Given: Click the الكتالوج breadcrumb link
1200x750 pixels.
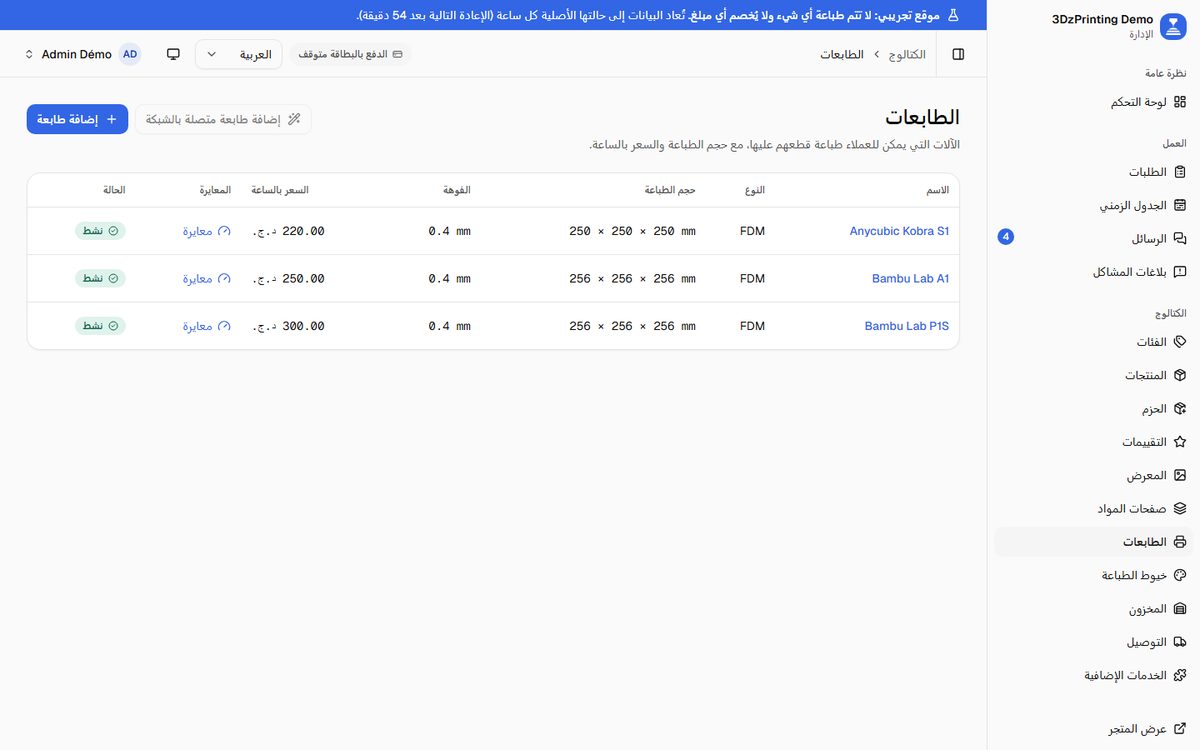Looking at the screenshot, I should [x=907, y=54].
